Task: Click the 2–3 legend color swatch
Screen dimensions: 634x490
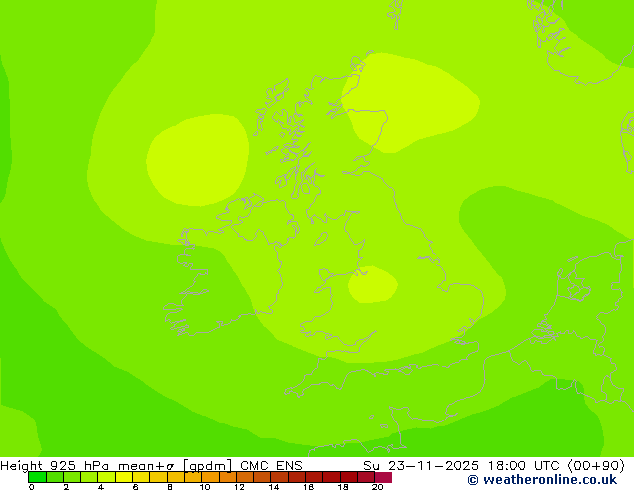Action: 72,477
